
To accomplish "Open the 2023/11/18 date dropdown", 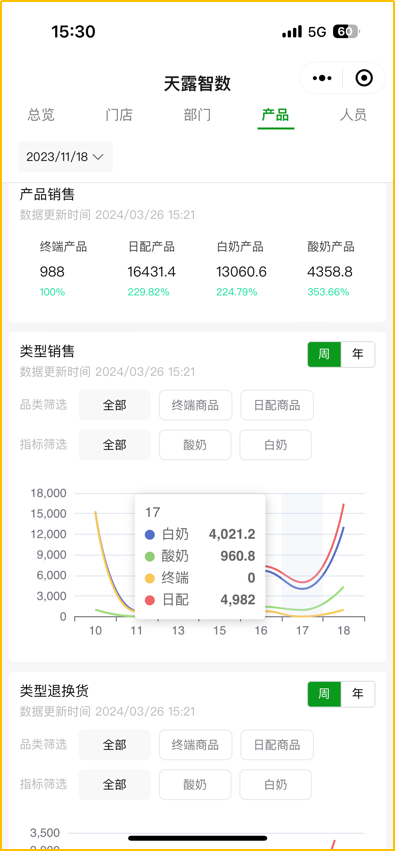I will point(65,157).
